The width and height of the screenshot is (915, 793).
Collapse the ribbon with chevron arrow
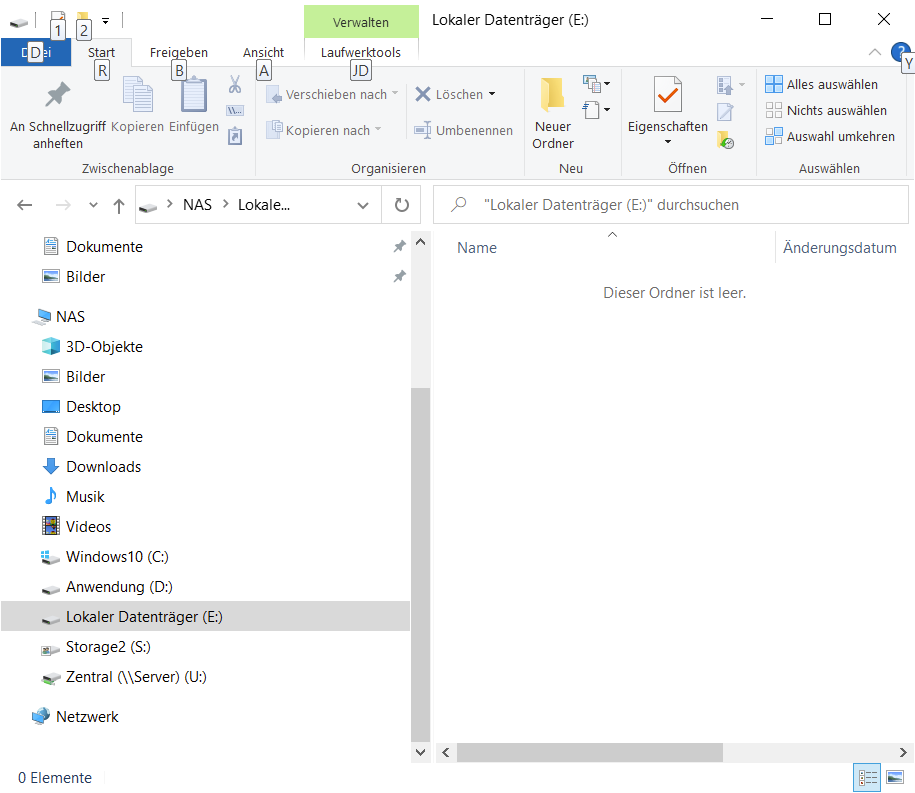pos(874,52)
